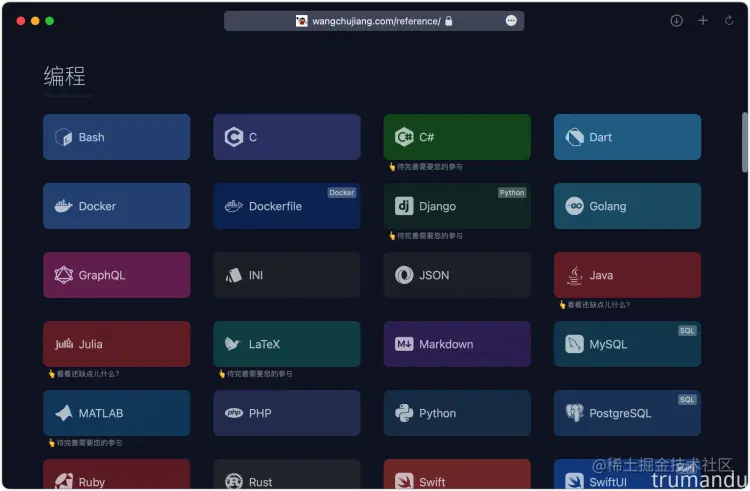Click the Golang gopher icon
This screenshot has width=750, height=491.
coord(574,206)
